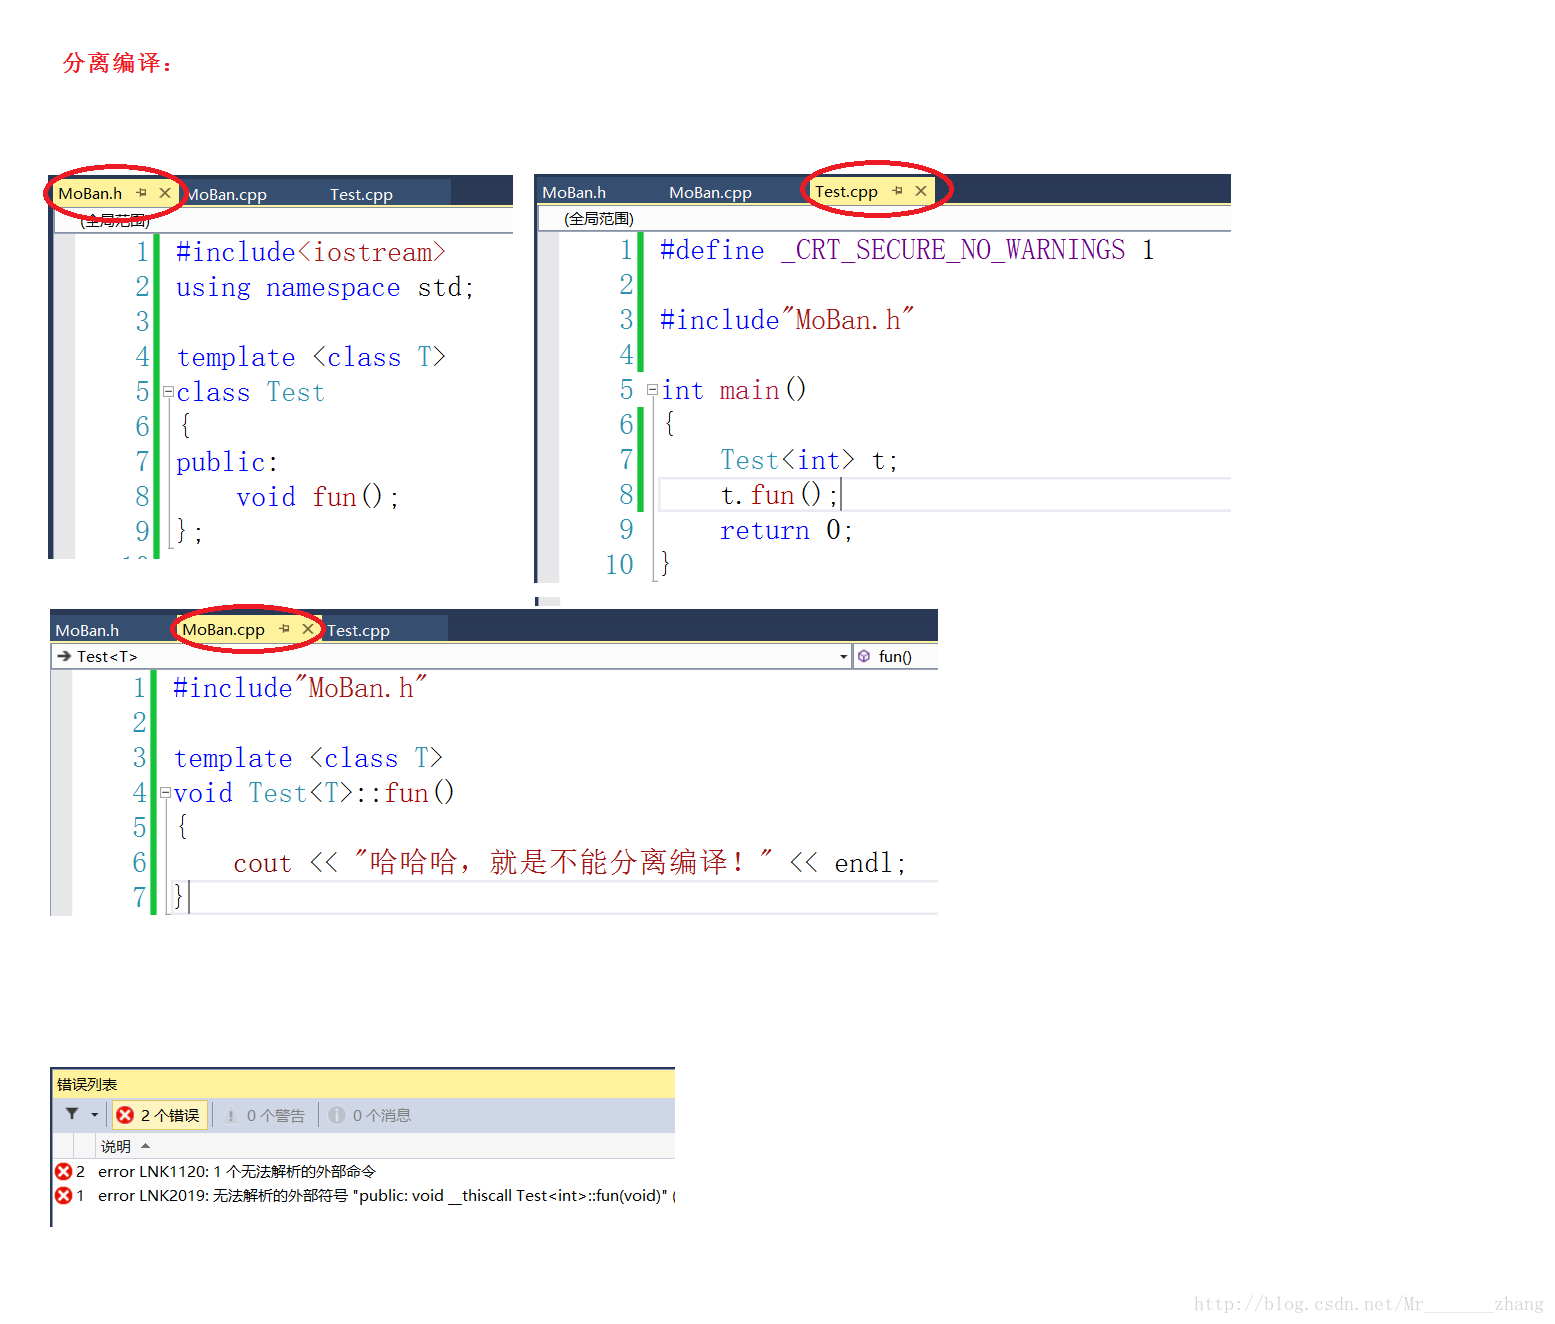The image size is (1555, 1324).
Task: Switch to Test.cpp tab in first editor
Action: pos(361,194)
